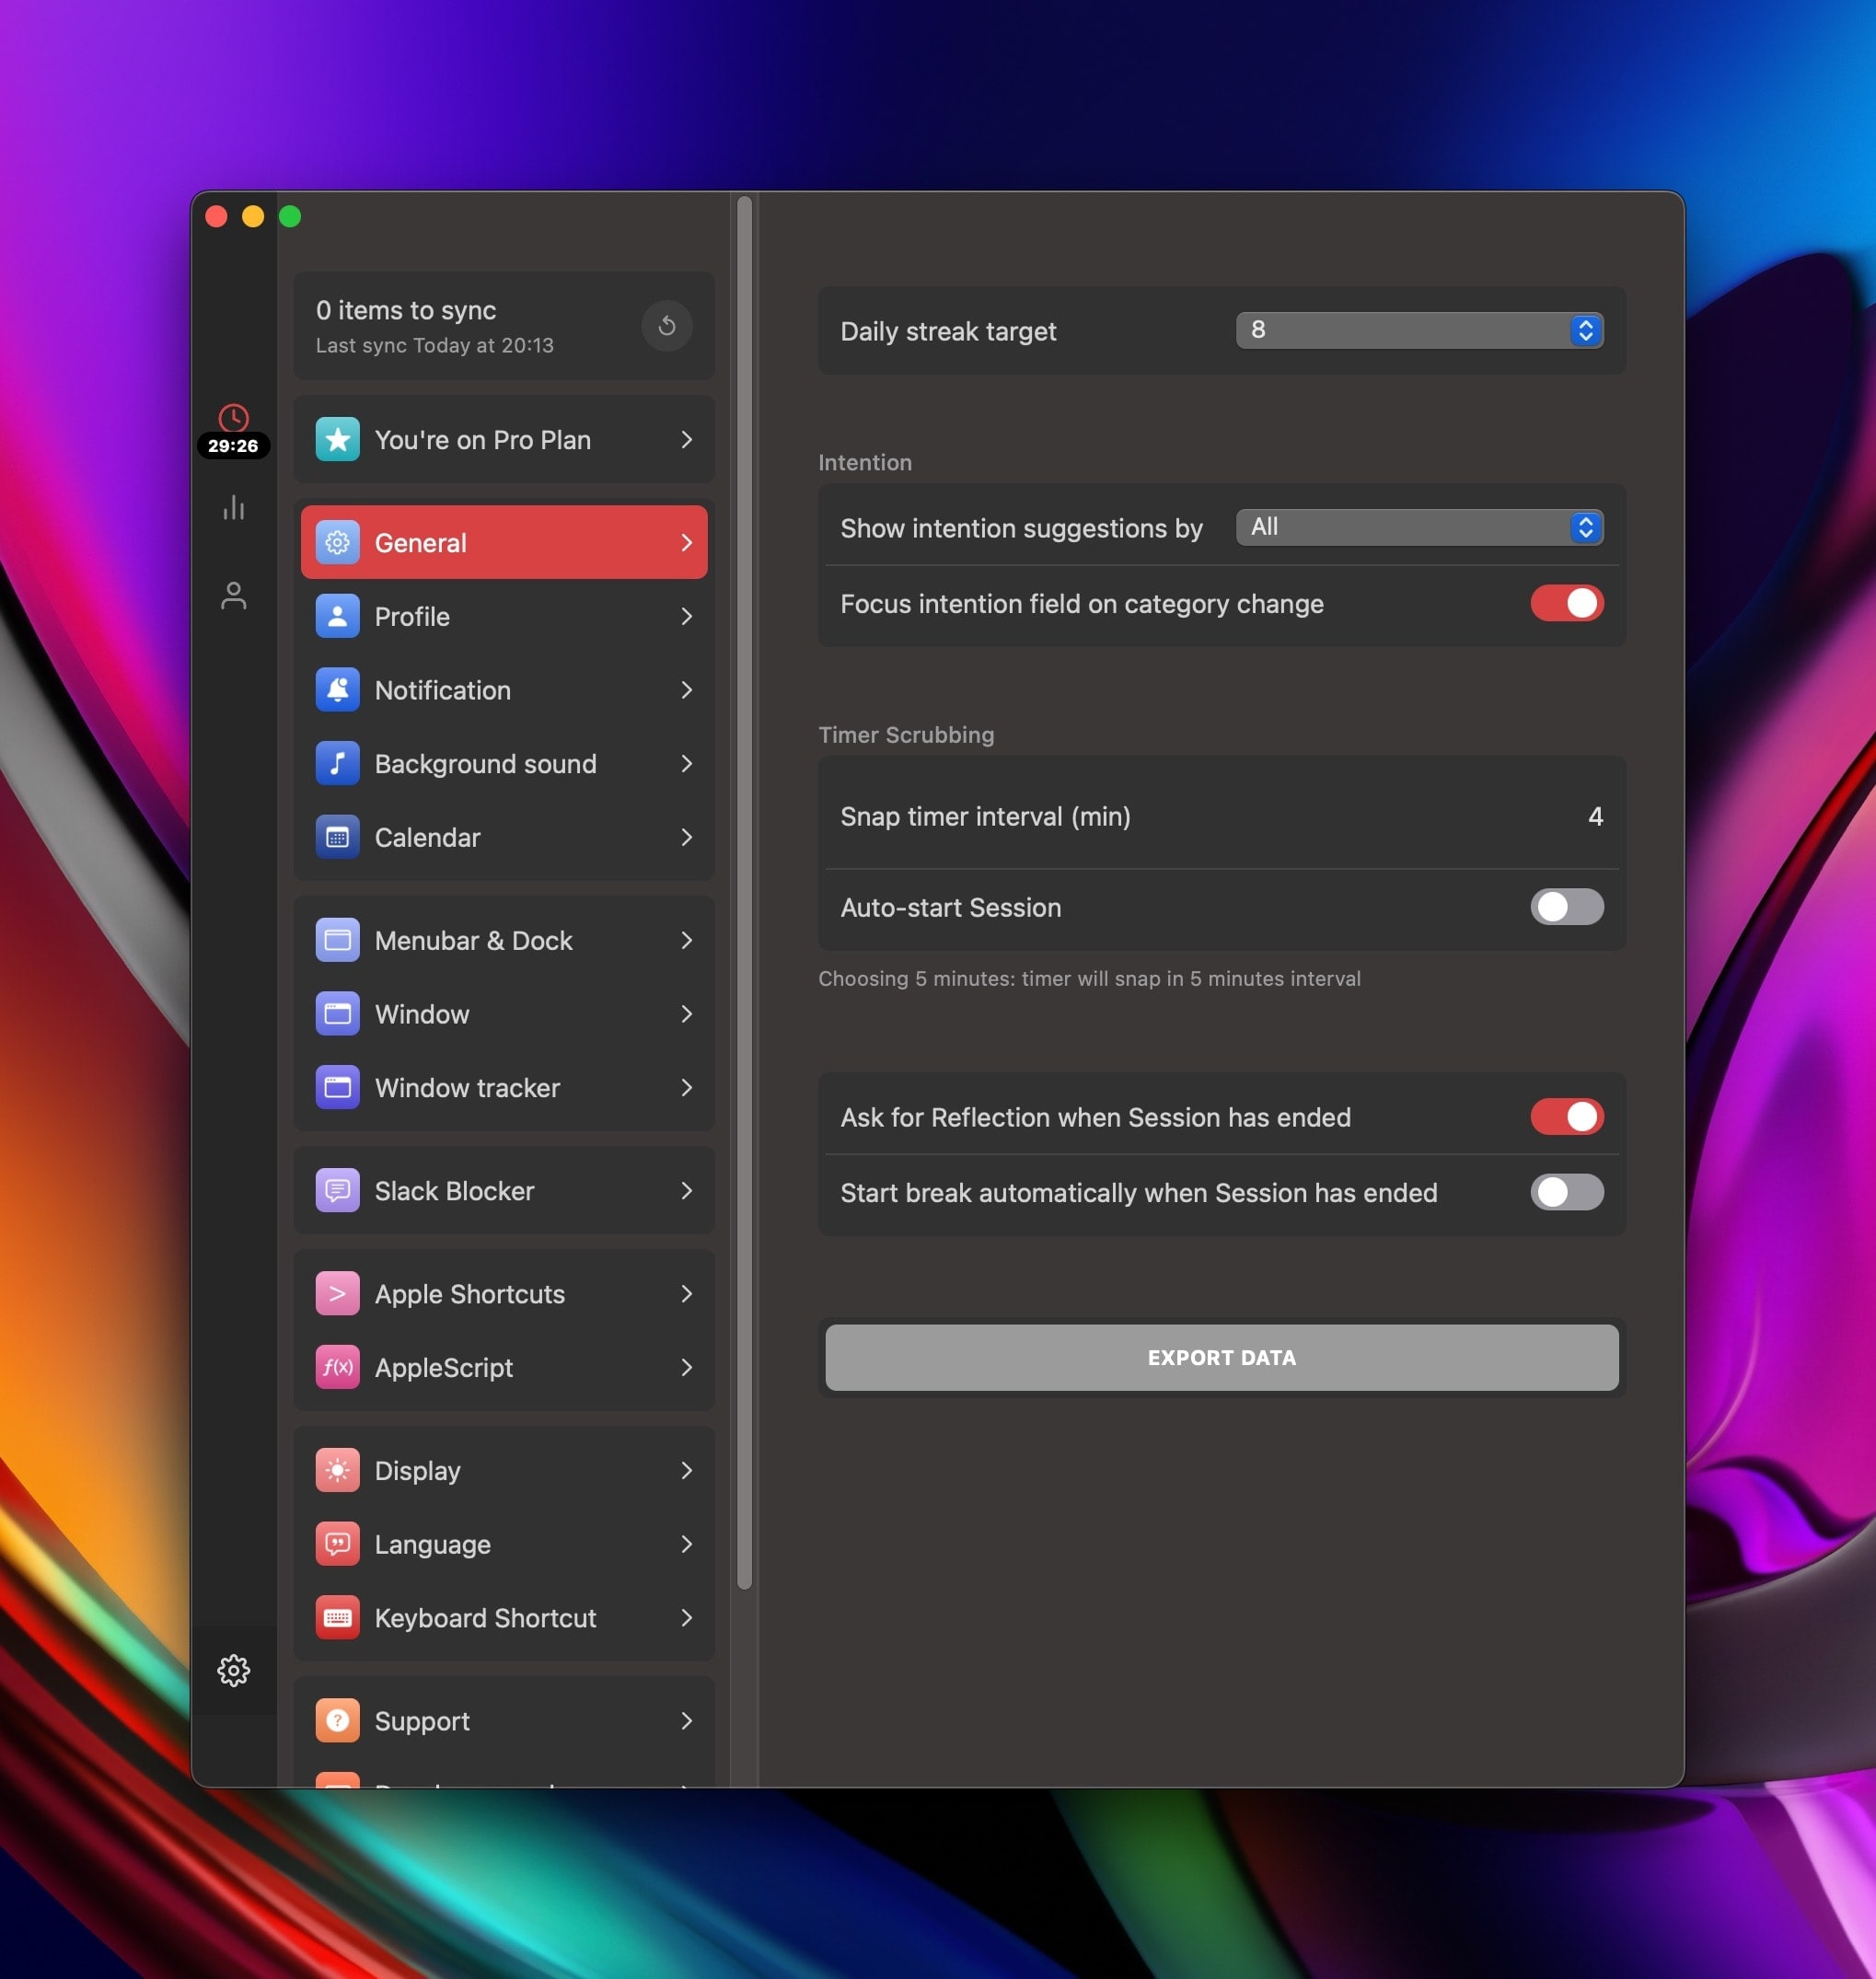
Task: Expand the Keyboard Shortcut section
Action: (503, 1618)
